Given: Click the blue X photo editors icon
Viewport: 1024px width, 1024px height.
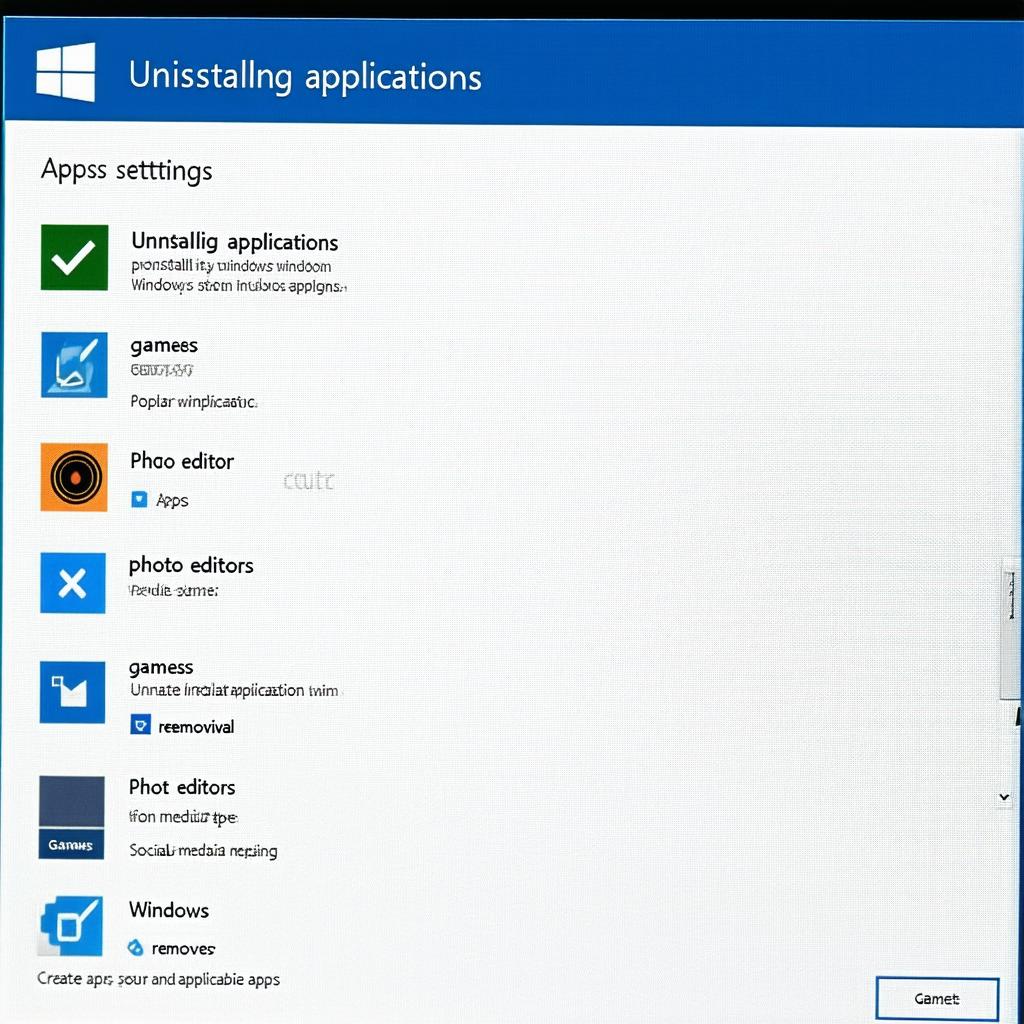Looking at the screenshot, I should coord(72,582).
